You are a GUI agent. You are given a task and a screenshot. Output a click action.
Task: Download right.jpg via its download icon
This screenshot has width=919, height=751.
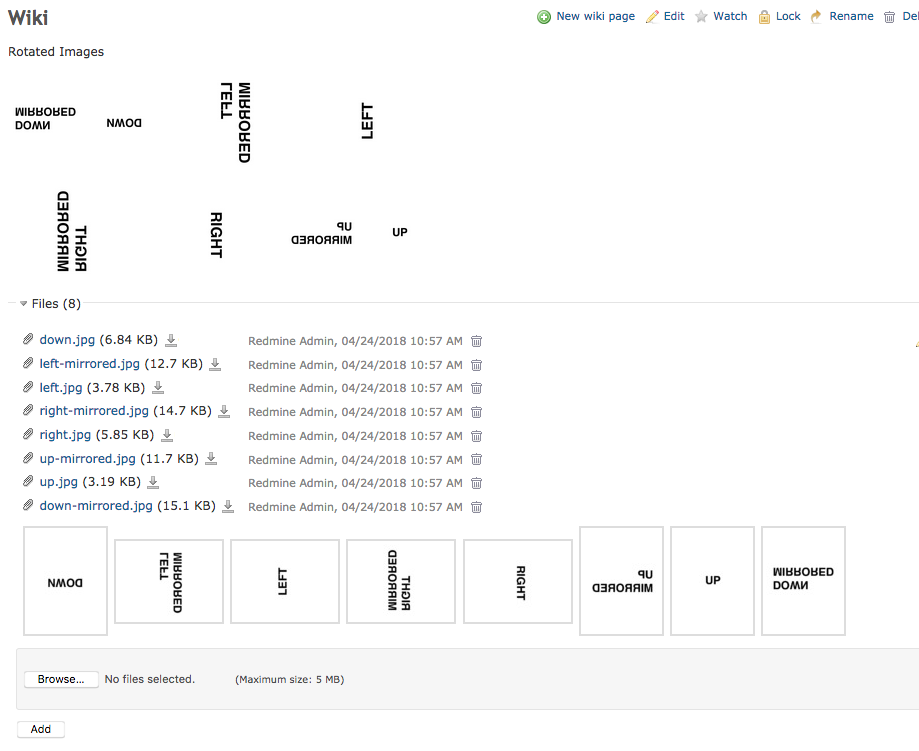[x=167, y=435]
